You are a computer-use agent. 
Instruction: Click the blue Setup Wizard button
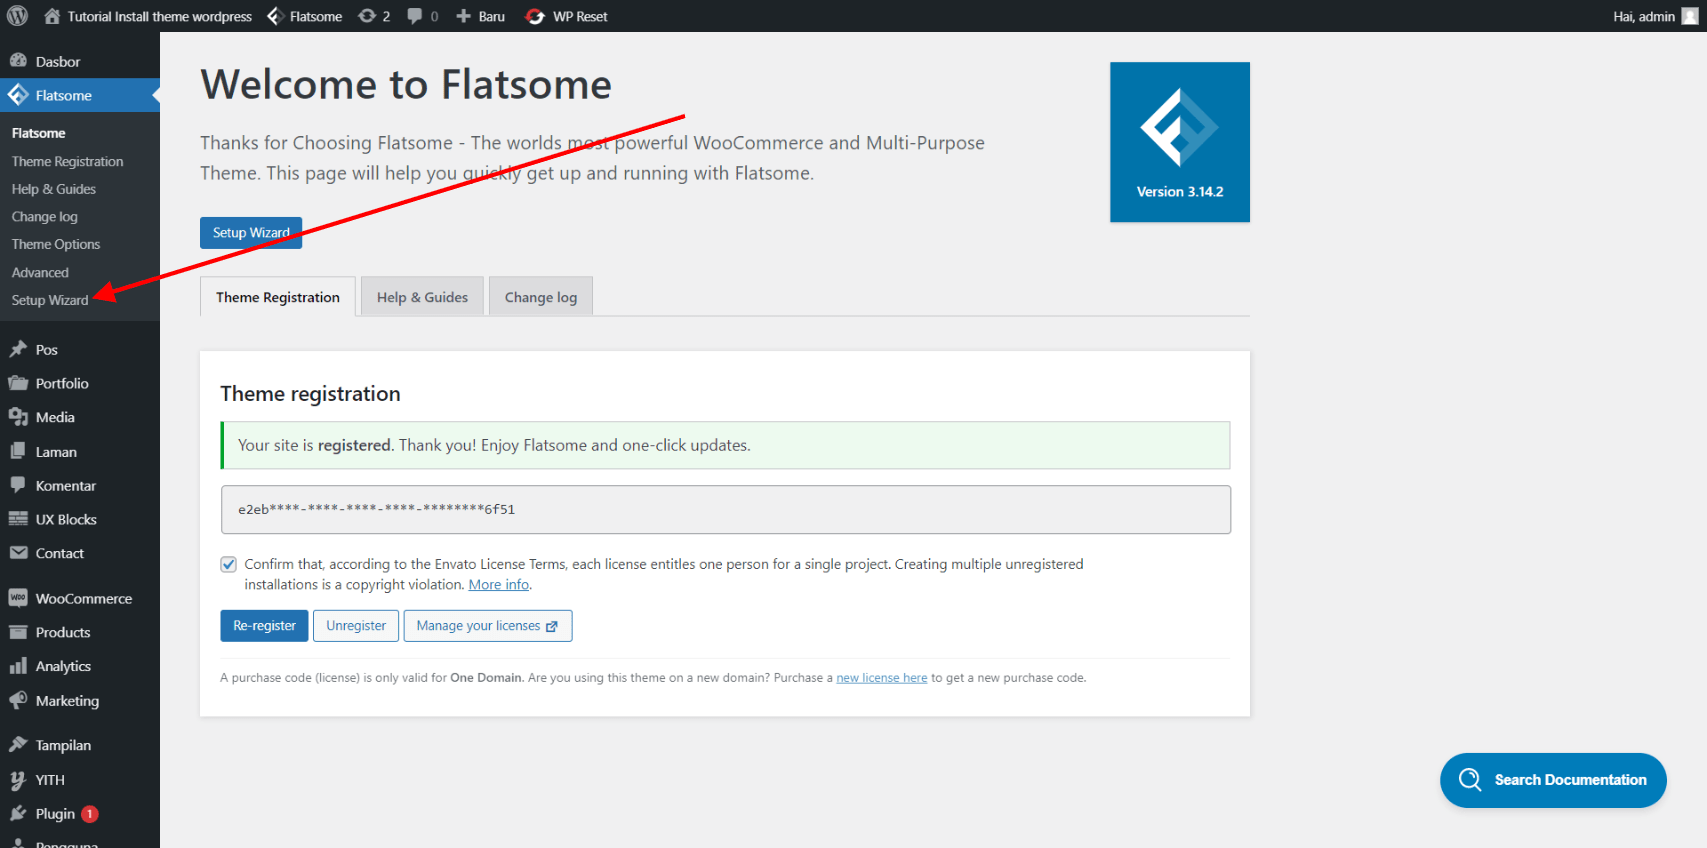click(250, 232)
